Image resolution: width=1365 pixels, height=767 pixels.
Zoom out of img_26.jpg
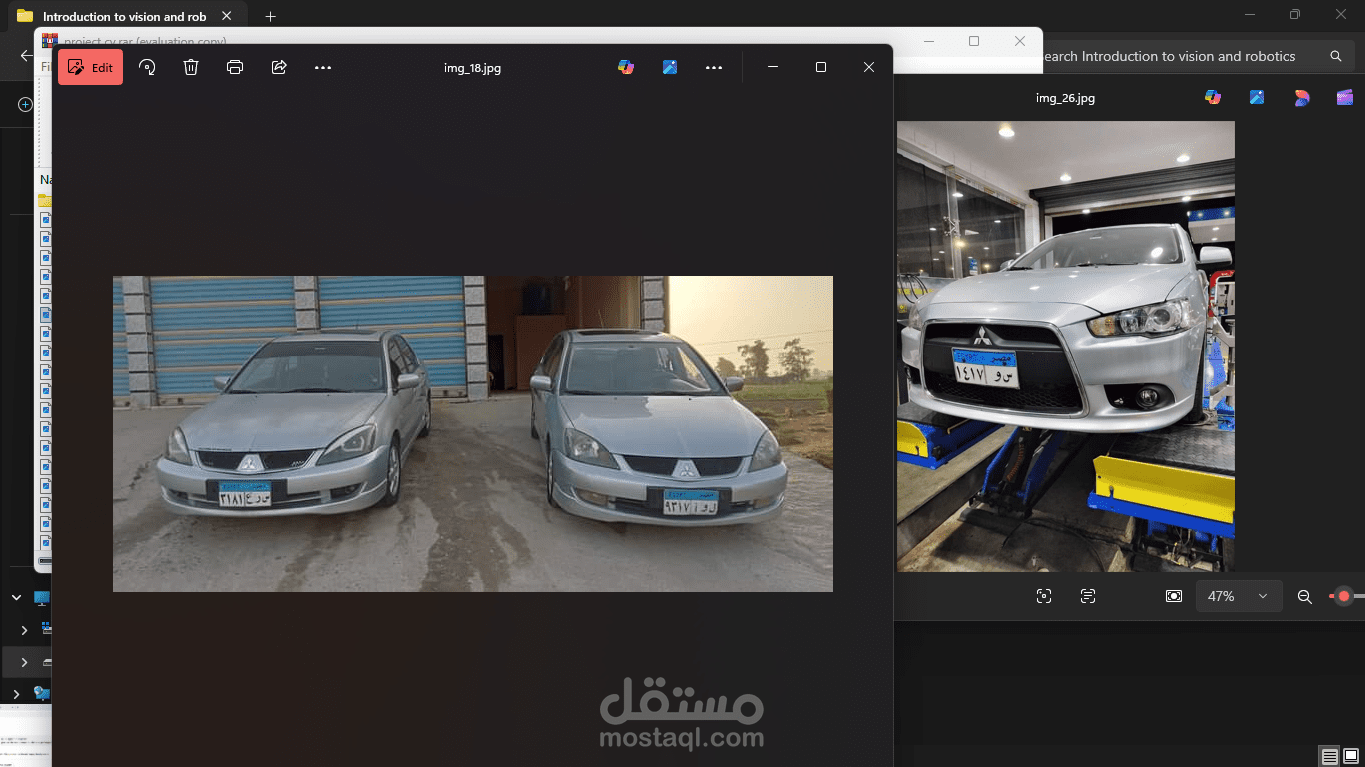1305,596
